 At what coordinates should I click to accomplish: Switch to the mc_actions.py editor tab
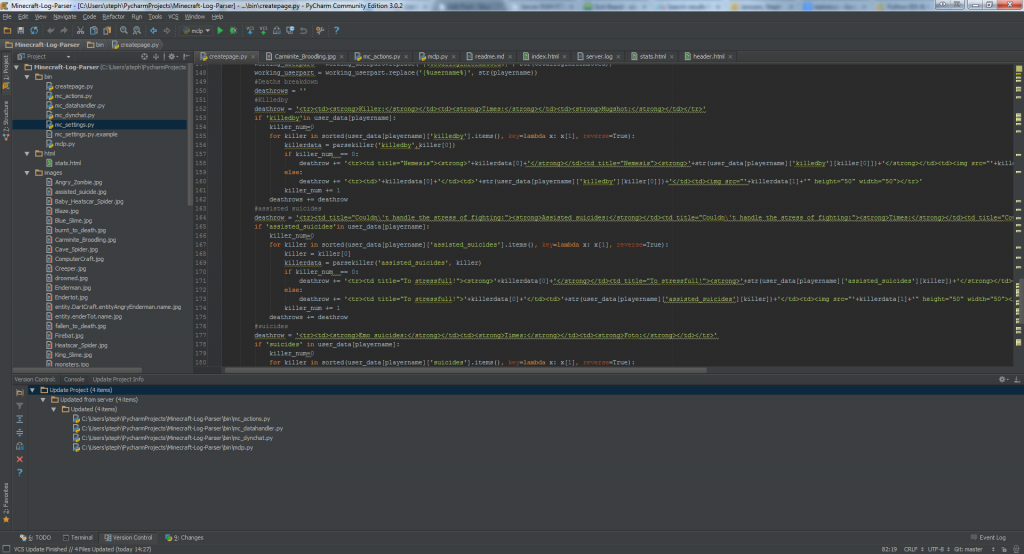click(x=381, y=56)
